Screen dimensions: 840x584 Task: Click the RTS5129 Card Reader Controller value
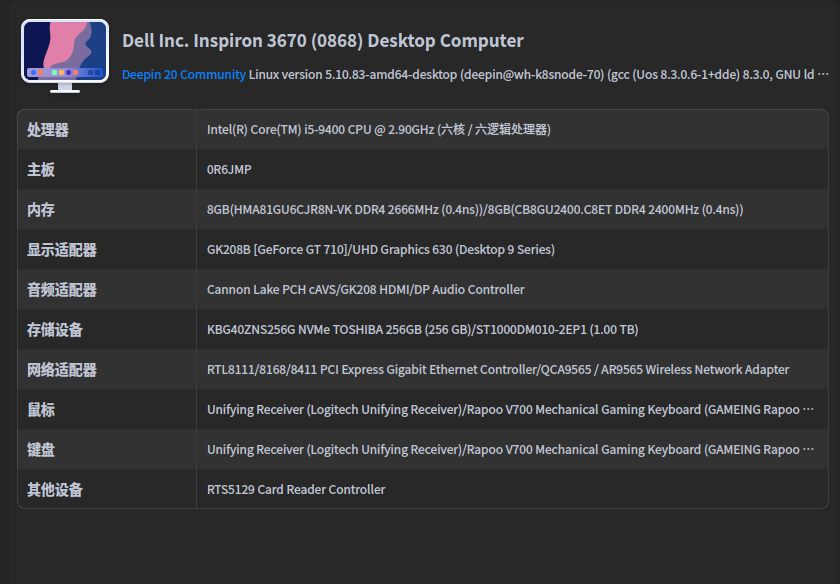[x=296, y=490]
